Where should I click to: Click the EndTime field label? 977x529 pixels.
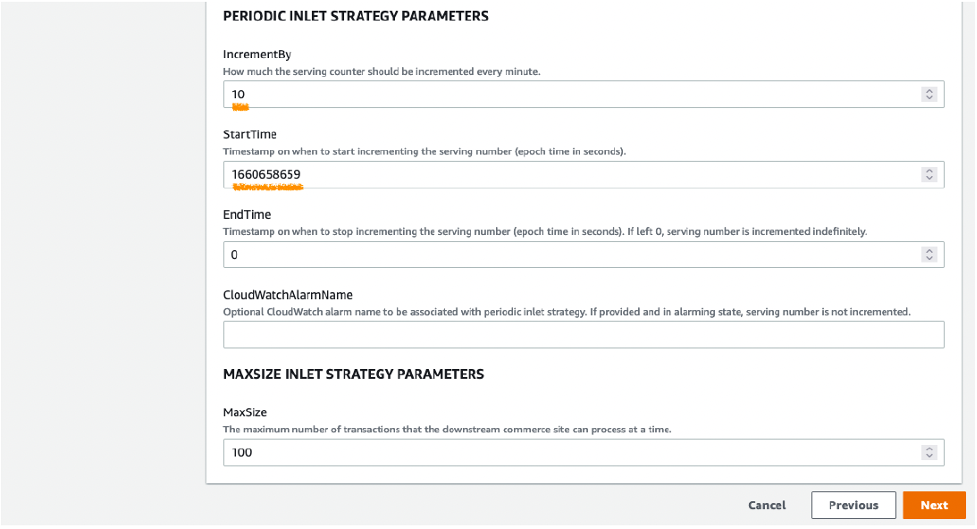pos(246,214)
